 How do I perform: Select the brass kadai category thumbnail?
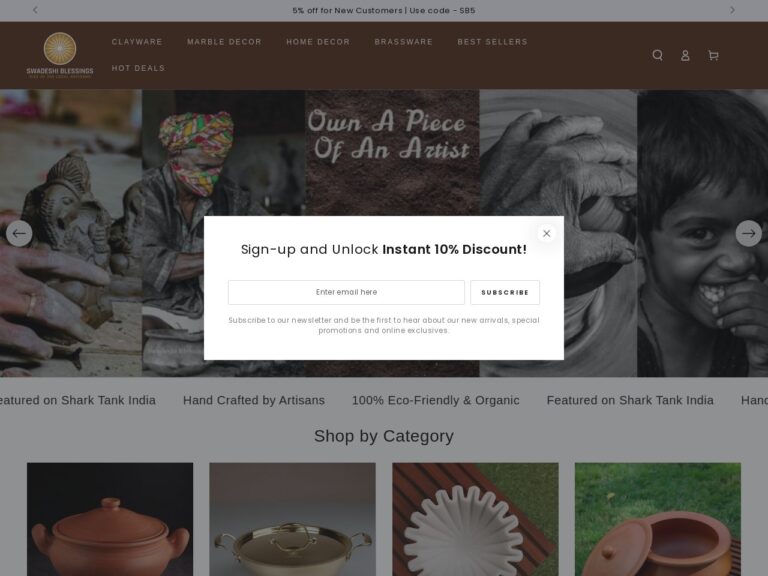pos(292,519)
